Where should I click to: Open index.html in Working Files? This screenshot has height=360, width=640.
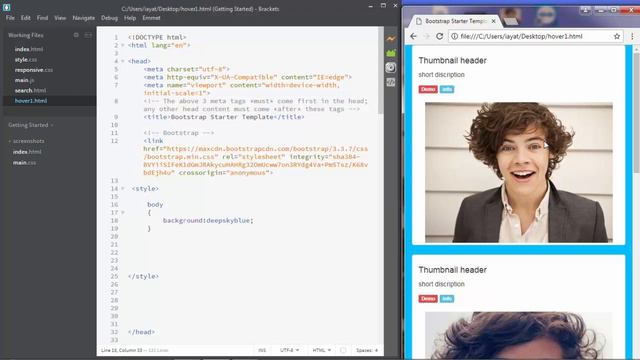pos(29,49)
